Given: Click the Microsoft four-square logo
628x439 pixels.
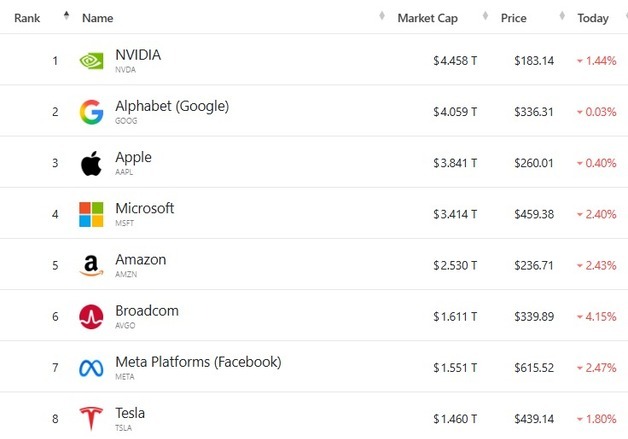Looking at the screenshot, I should (91, 214).
